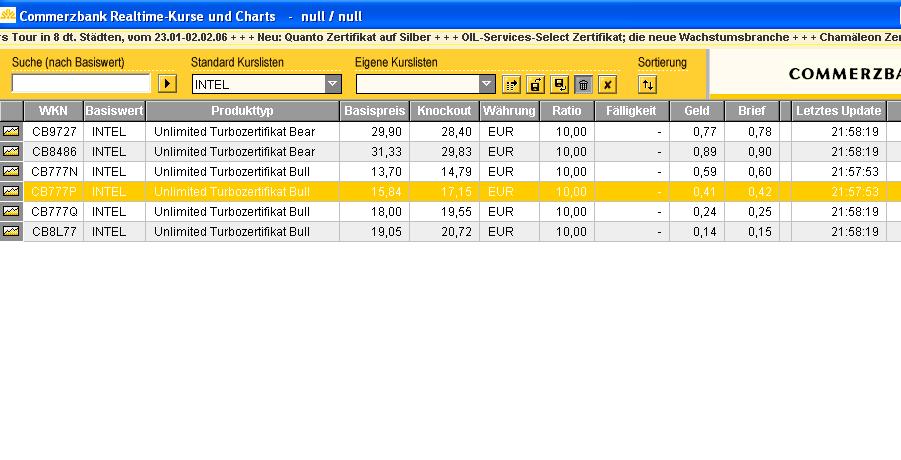Click the COMMERZBANK banner logo
Screen dimensions: 901x460
[845, 74]
